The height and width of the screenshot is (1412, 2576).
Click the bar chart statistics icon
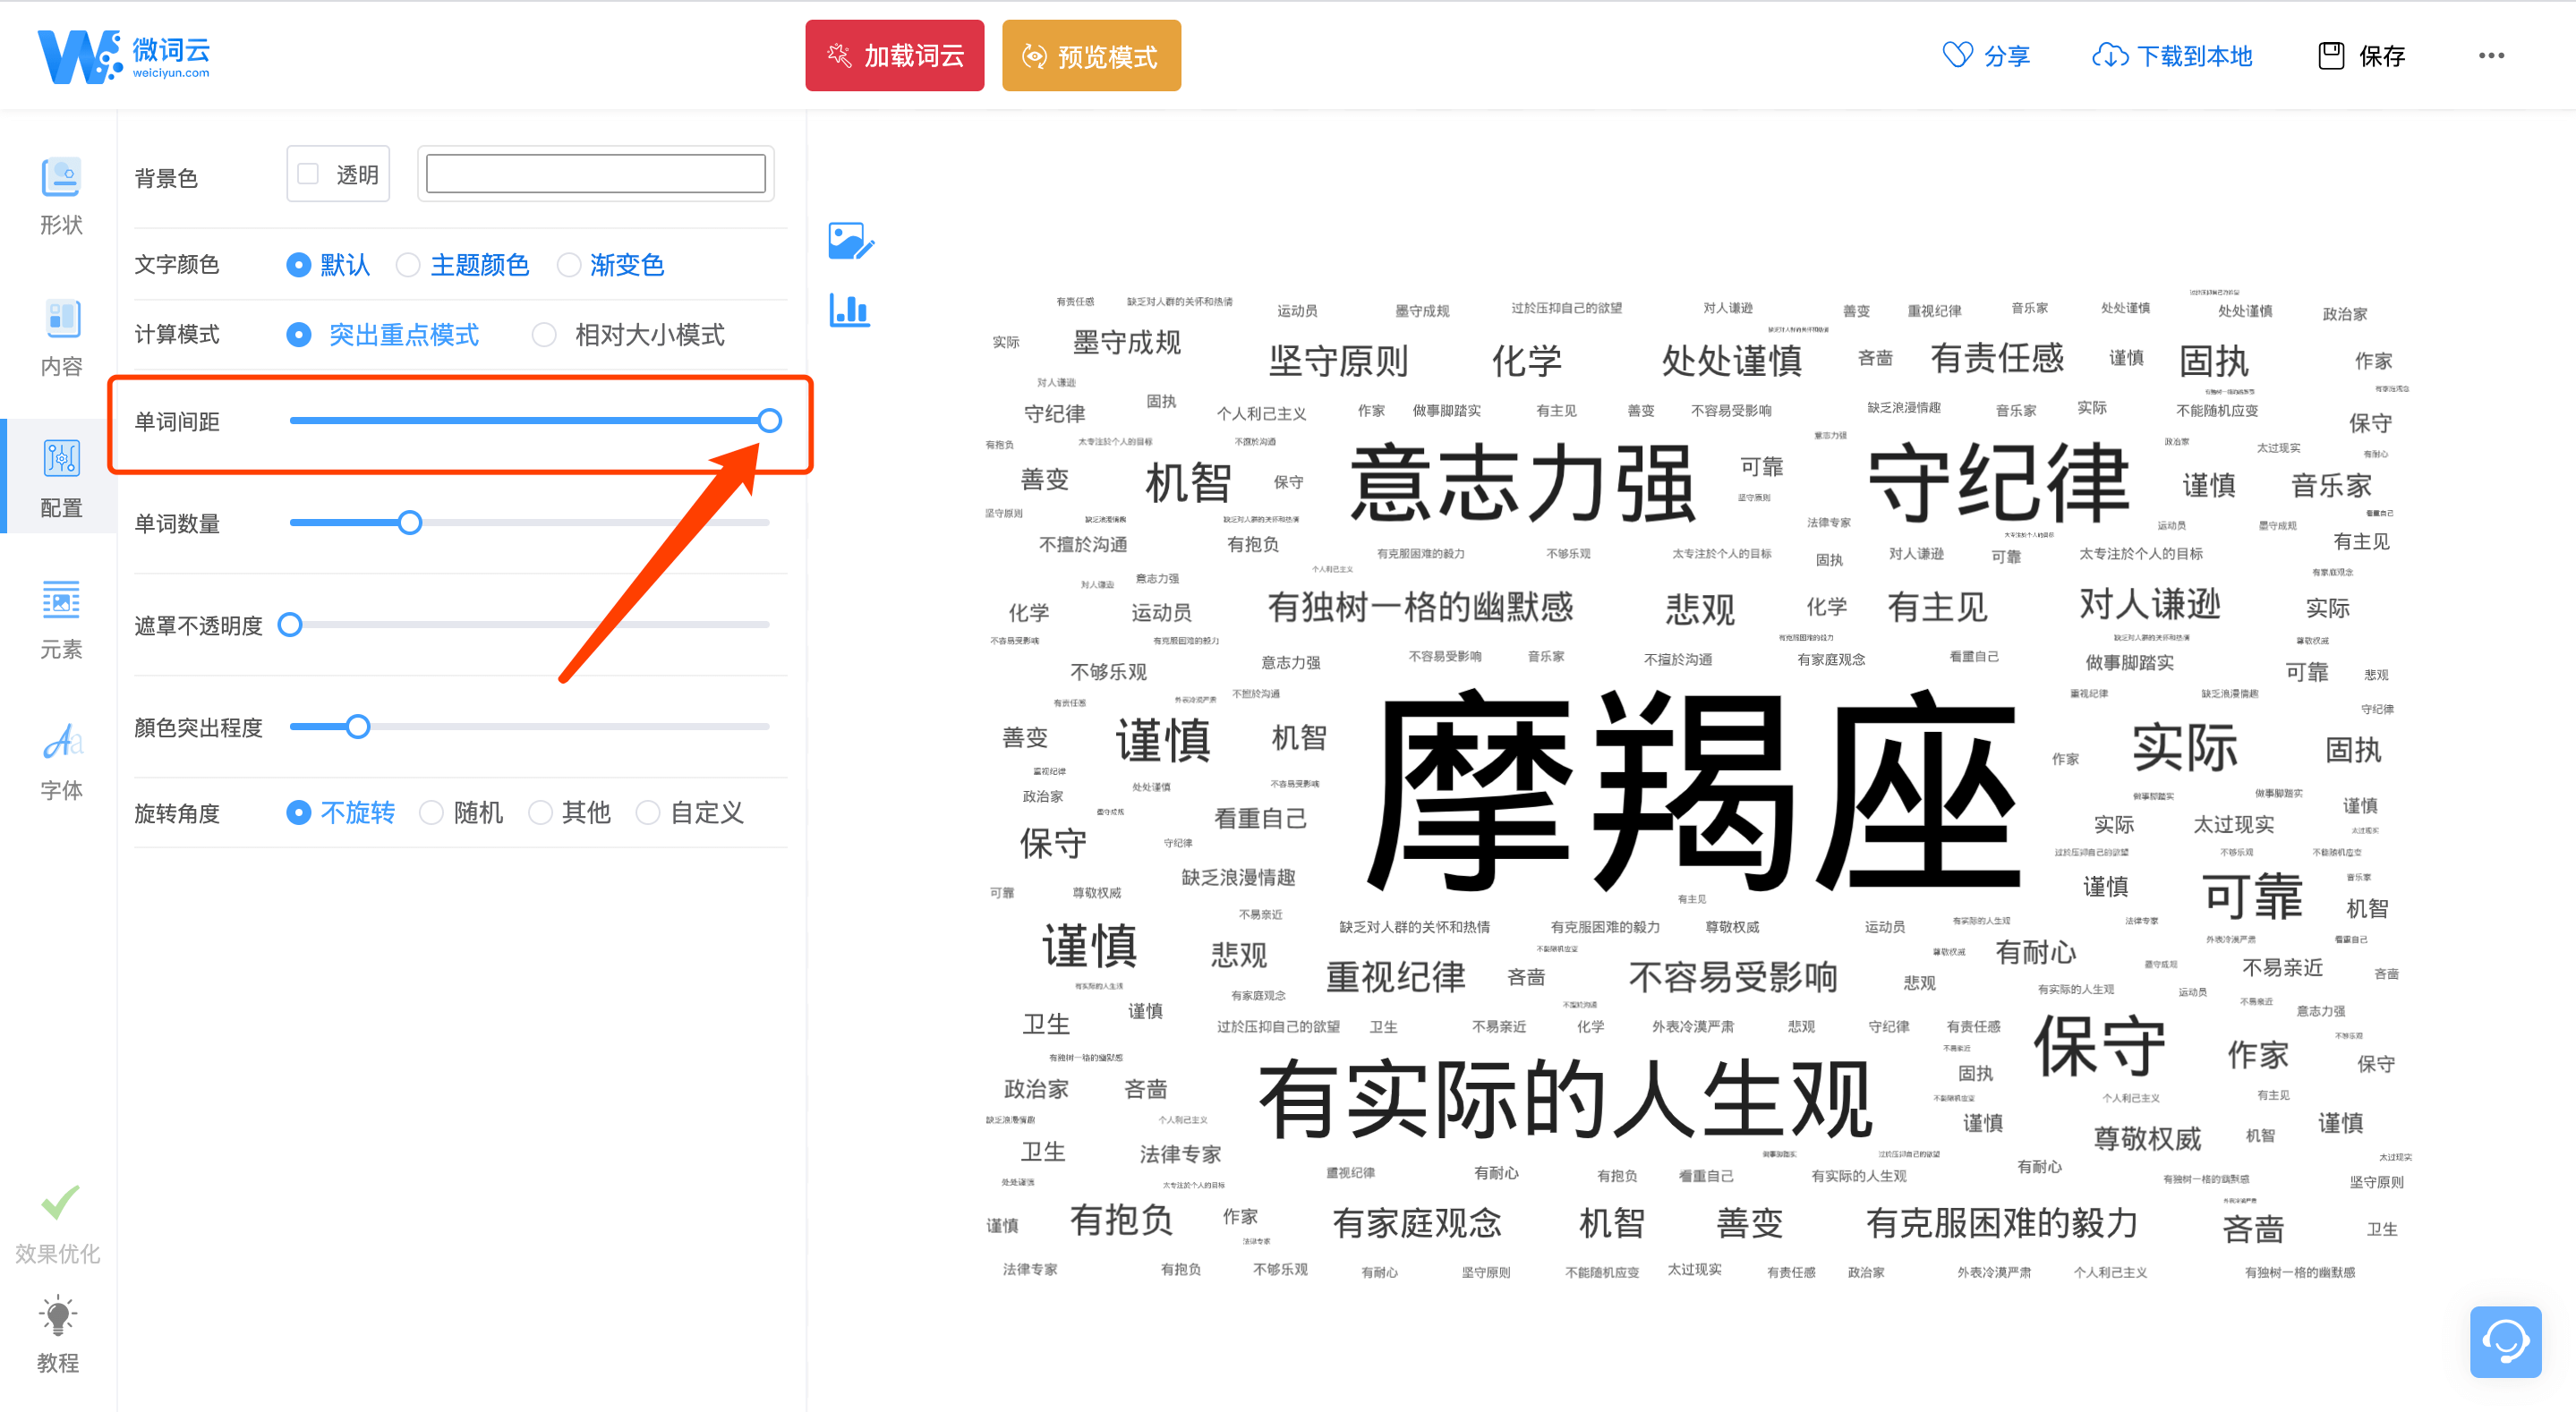tap(849, 310)
